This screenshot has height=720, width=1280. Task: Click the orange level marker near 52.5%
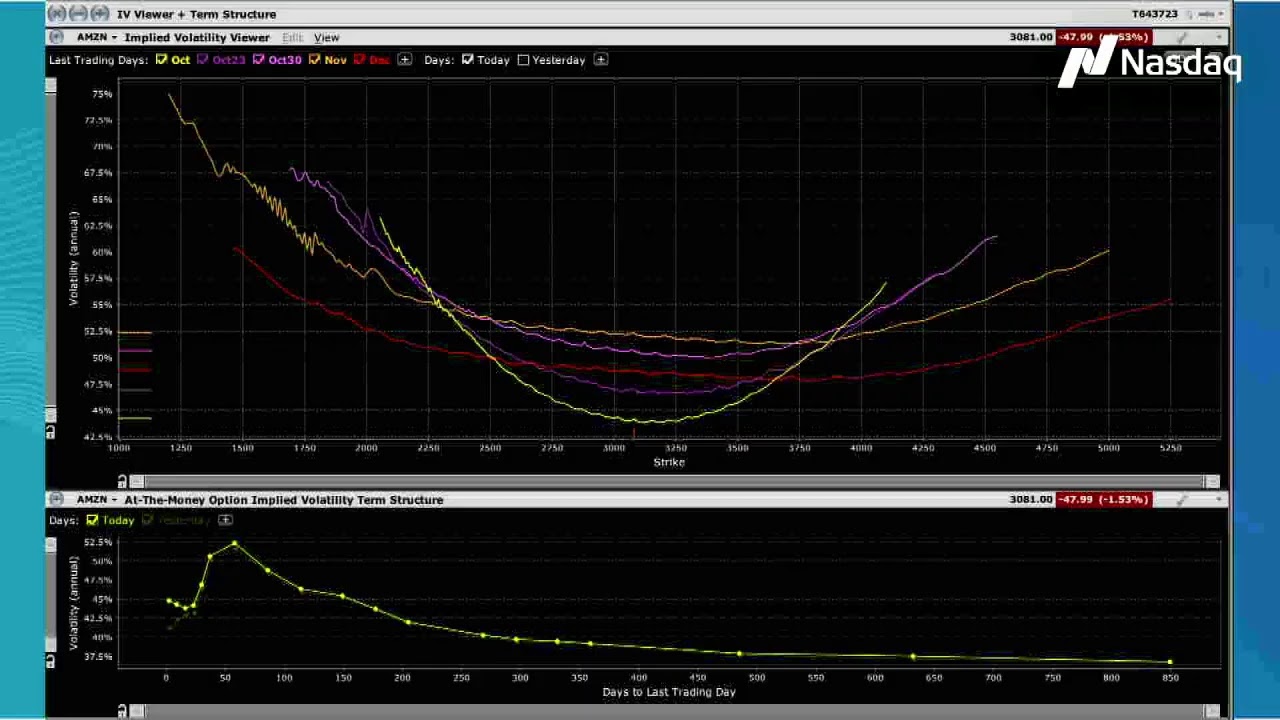coord(135,332)
